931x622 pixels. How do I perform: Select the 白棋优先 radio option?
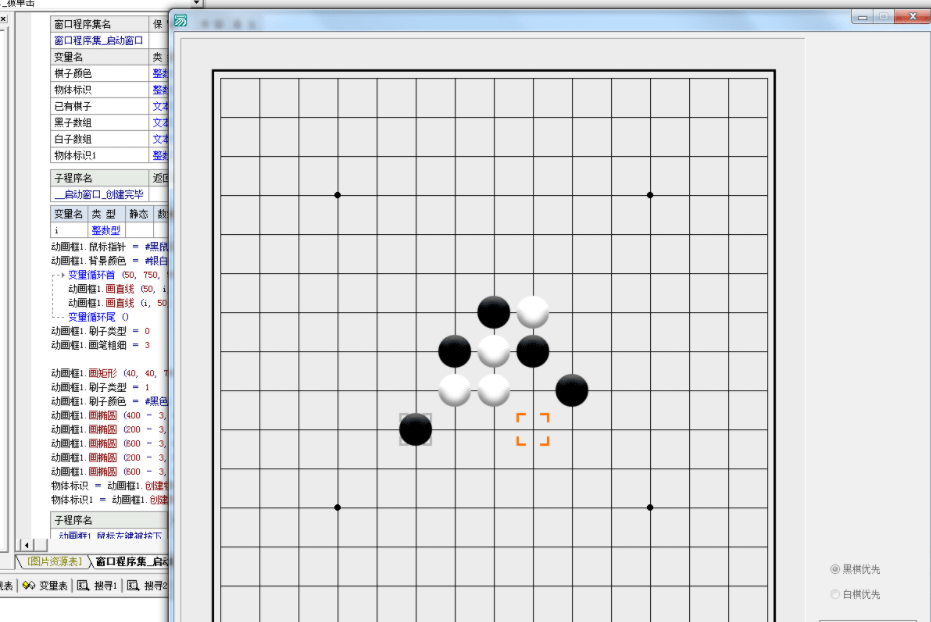pyautogui.click(x=836, y=595)
